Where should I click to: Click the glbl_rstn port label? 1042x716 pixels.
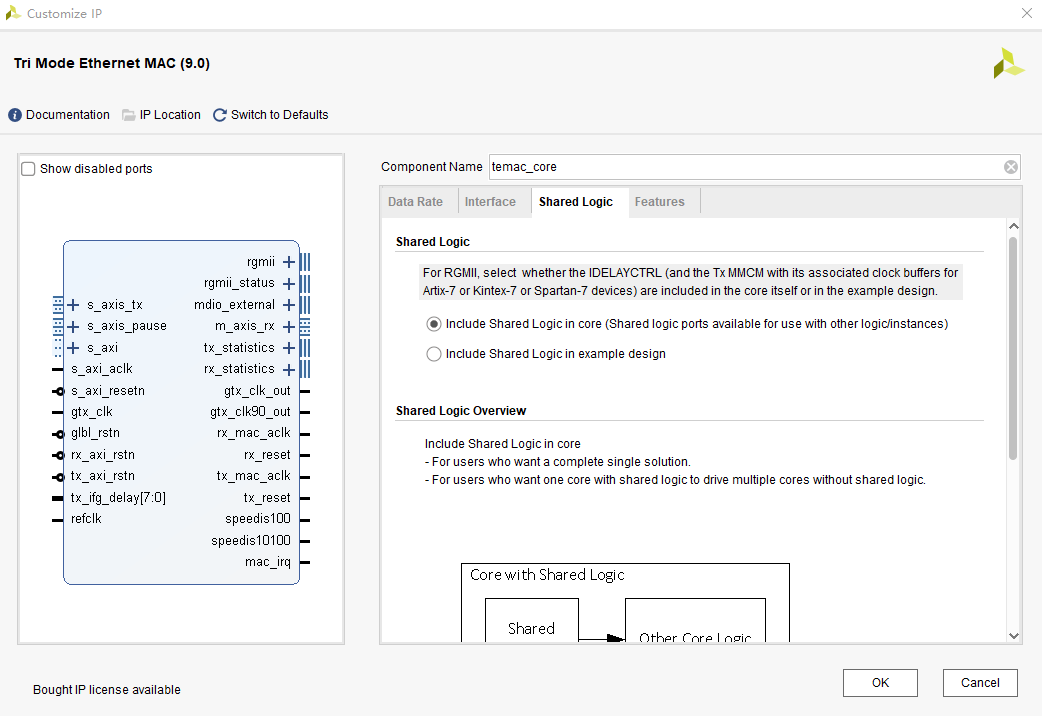click(x=95, y=433)
